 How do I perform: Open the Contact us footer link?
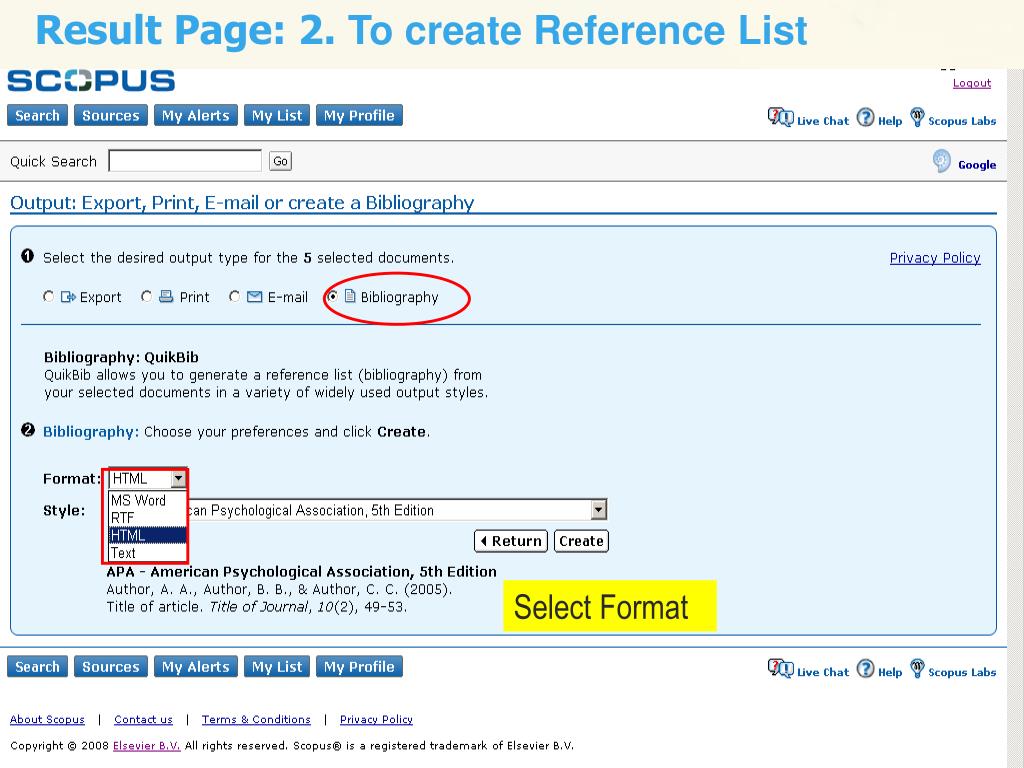[x=143, y=719]
